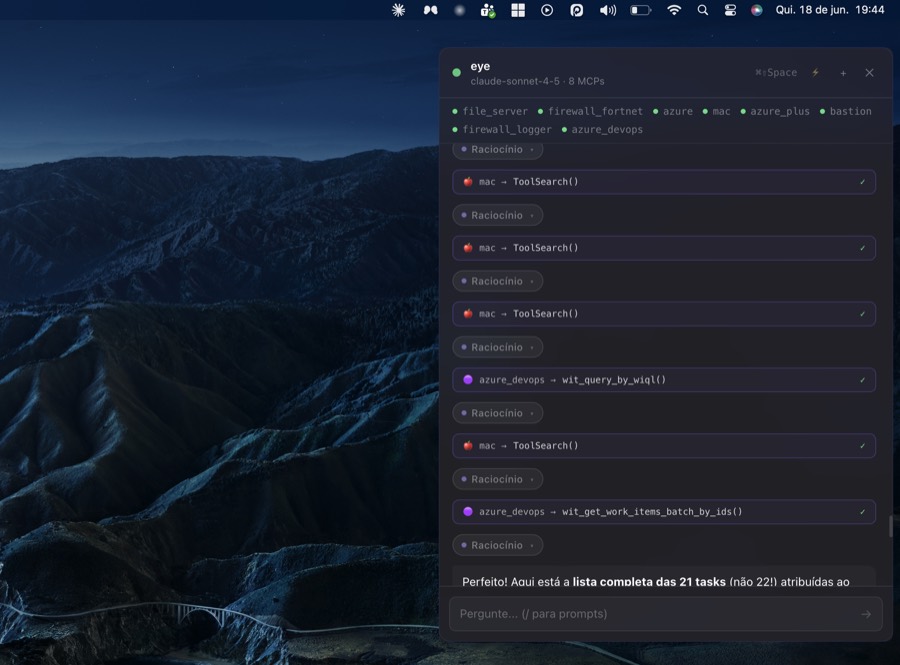This screenshot has width=900, height=665.
Task: Click the lightning bolt icon in eye header
Action: [x=816, y=72]
